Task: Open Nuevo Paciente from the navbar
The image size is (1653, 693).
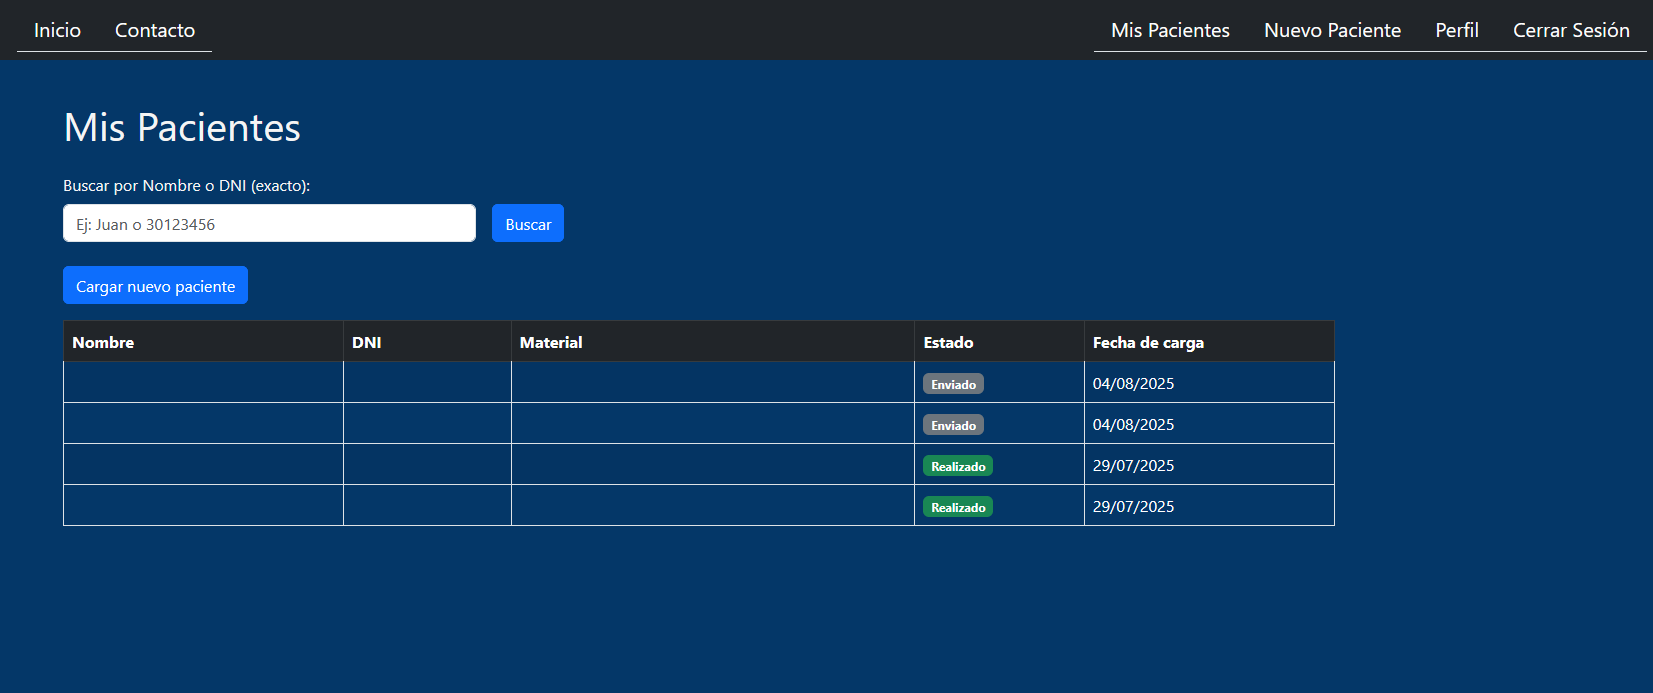Action: coord(1332,30)
